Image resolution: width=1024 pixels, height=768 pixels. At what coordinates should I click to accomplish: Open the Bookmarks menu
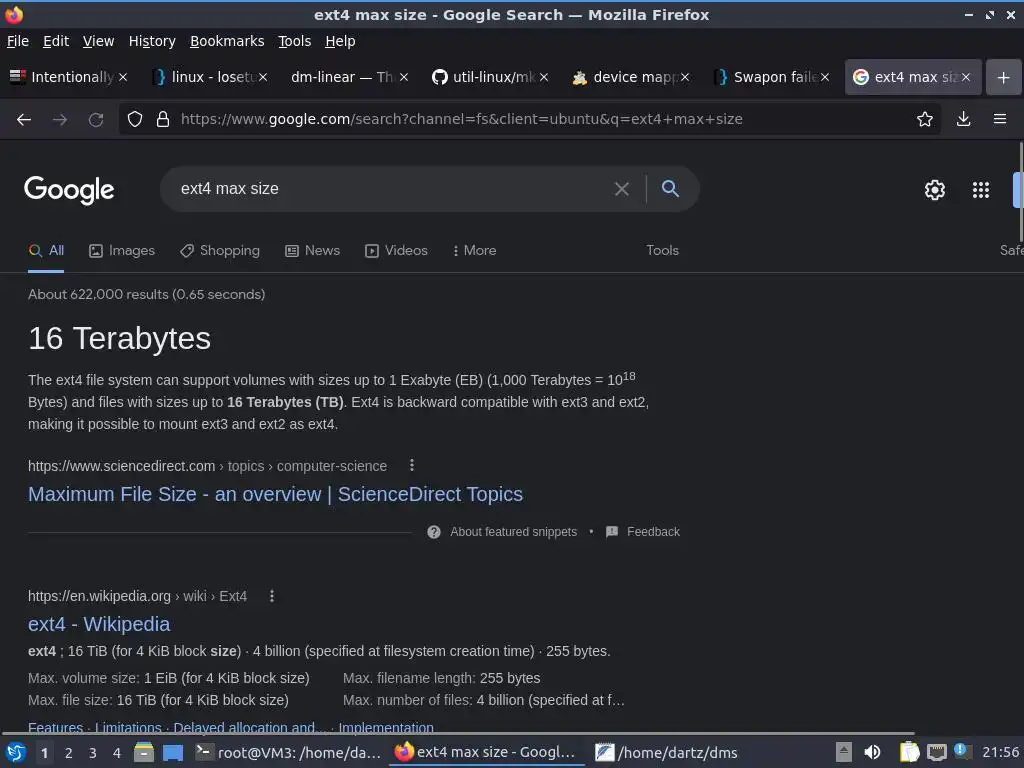[227, 41]
